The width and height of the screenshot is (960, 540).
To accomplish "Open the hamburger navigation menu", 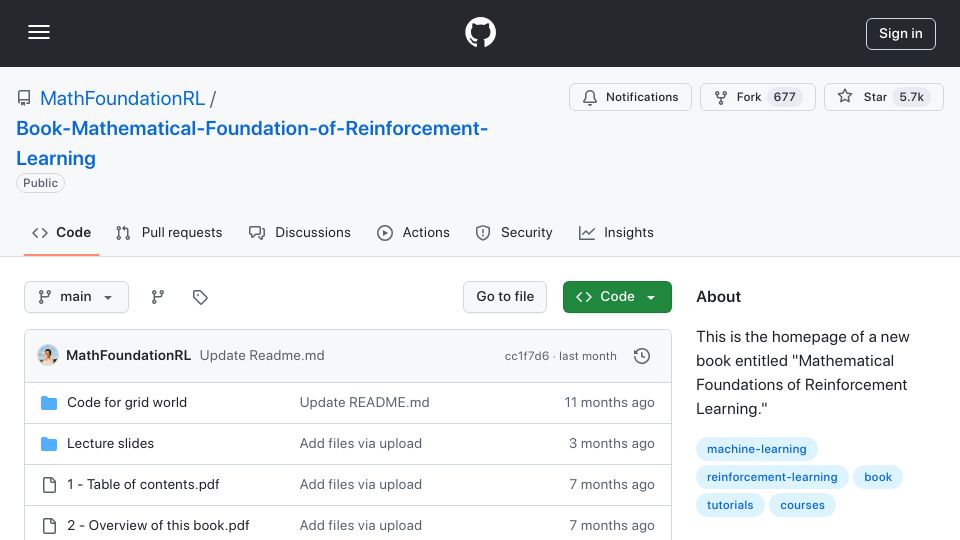I will tap(39, 32).
